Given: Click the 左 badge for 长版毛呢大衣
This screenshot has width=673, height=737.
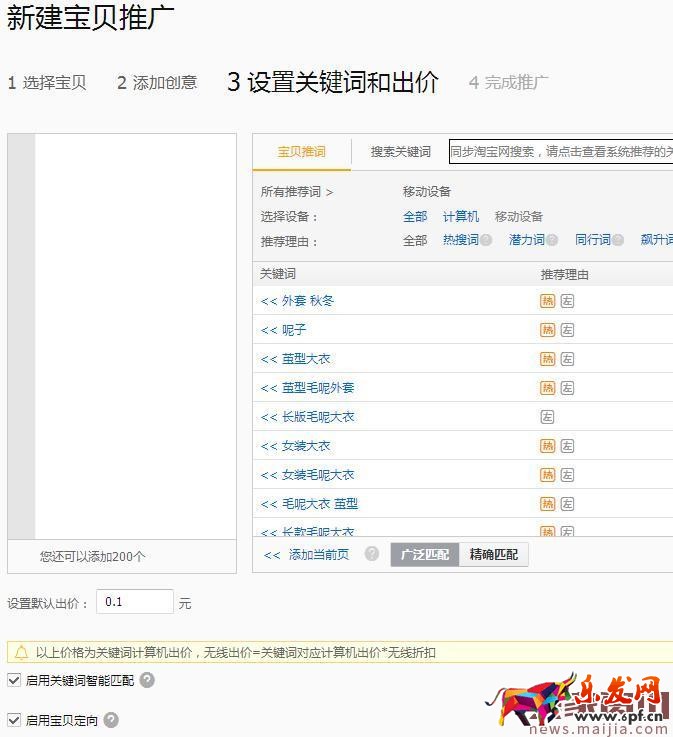Looking at the screenshot, I should point(547,417).
